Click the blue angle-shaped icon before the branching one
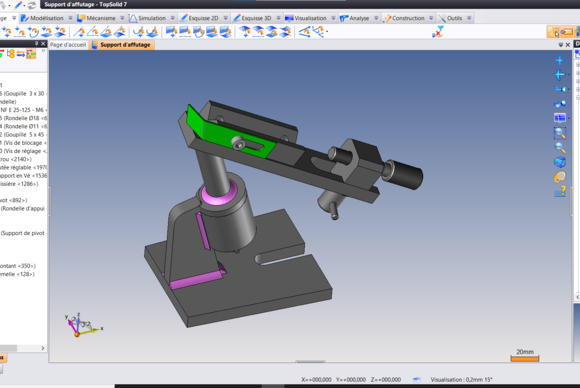This screenshot has width=580, height=388. pyautogui.click(x=304, y=32)
